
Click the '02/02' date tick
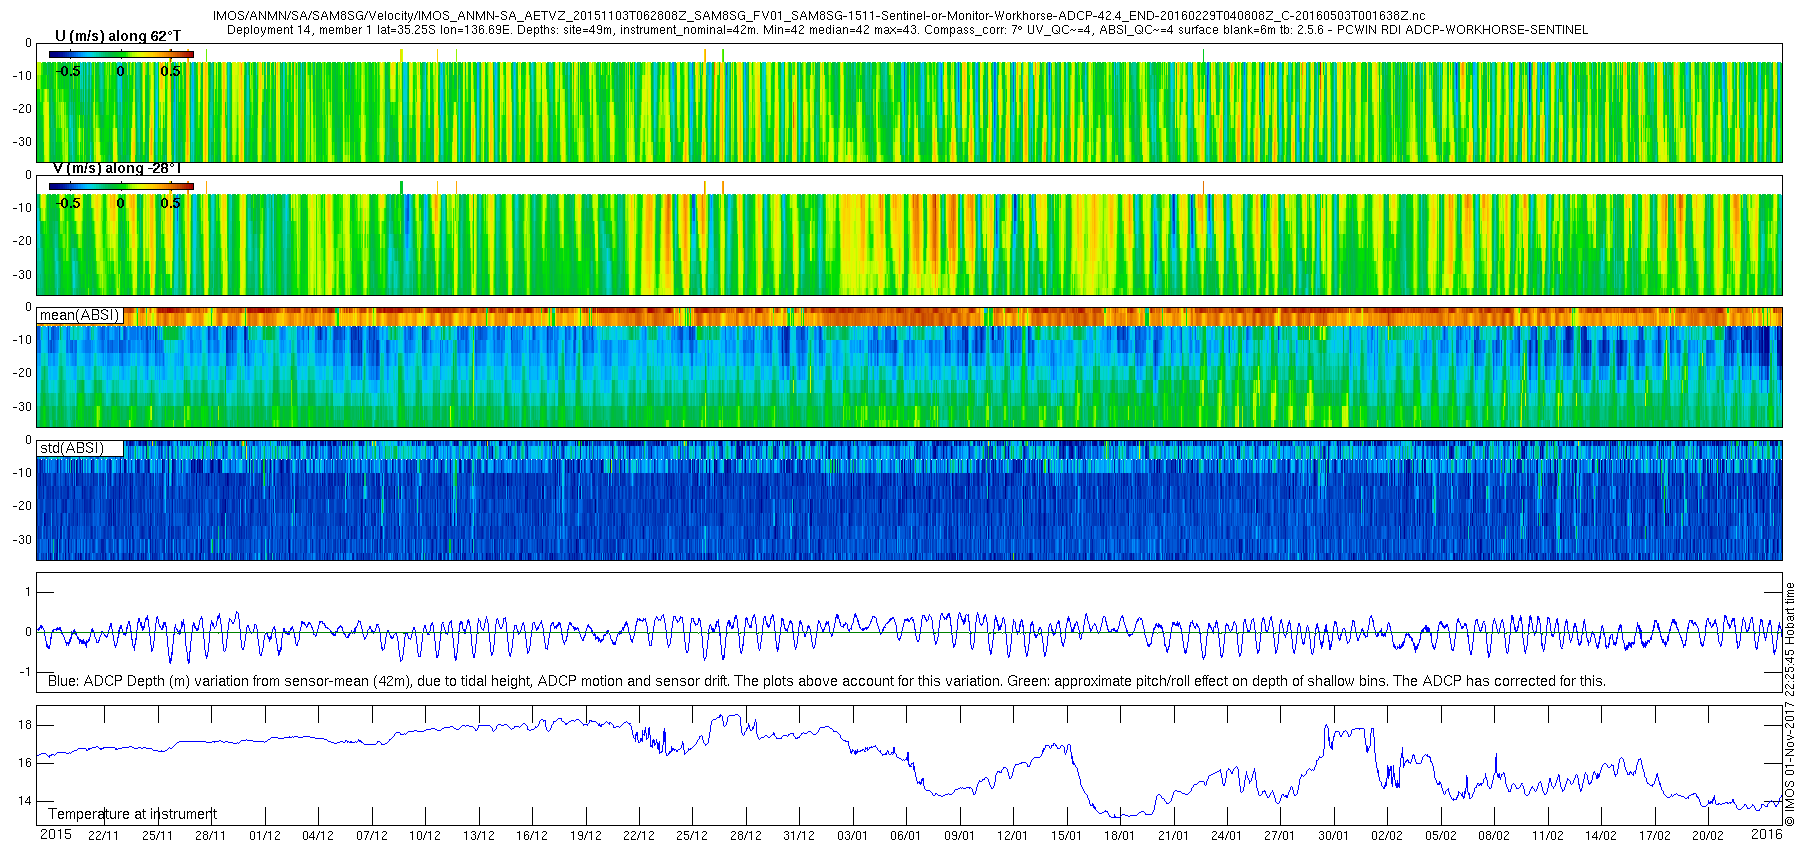pos(1387,836)
